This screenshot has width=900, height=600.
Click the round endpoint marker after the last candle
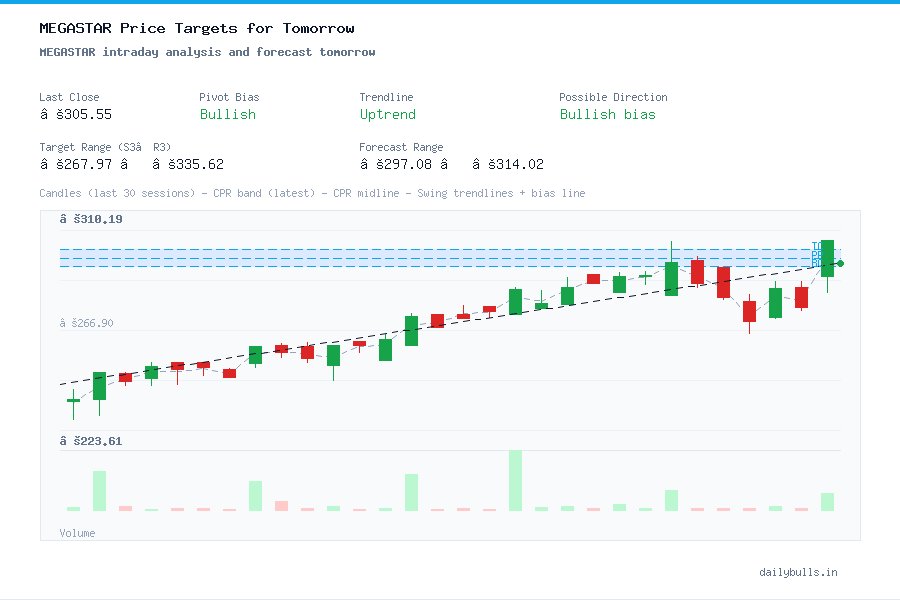[x=840, y=263]
